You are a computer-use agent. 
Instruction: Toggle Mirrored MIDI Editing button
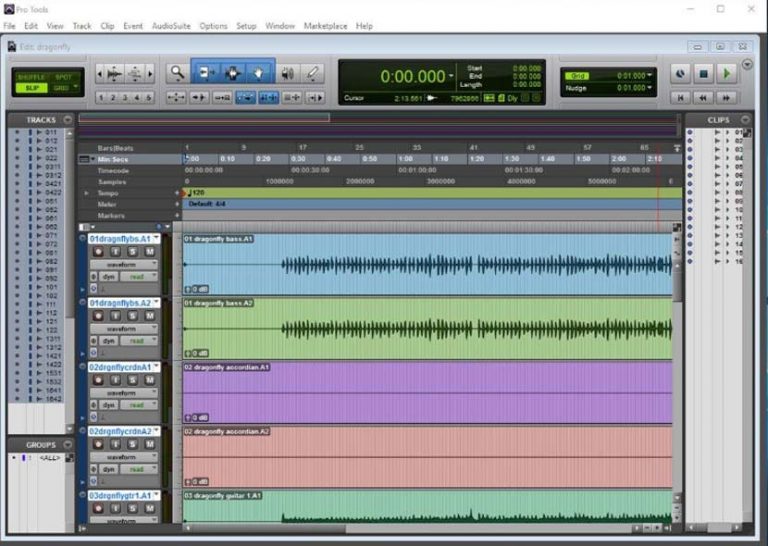222,97
